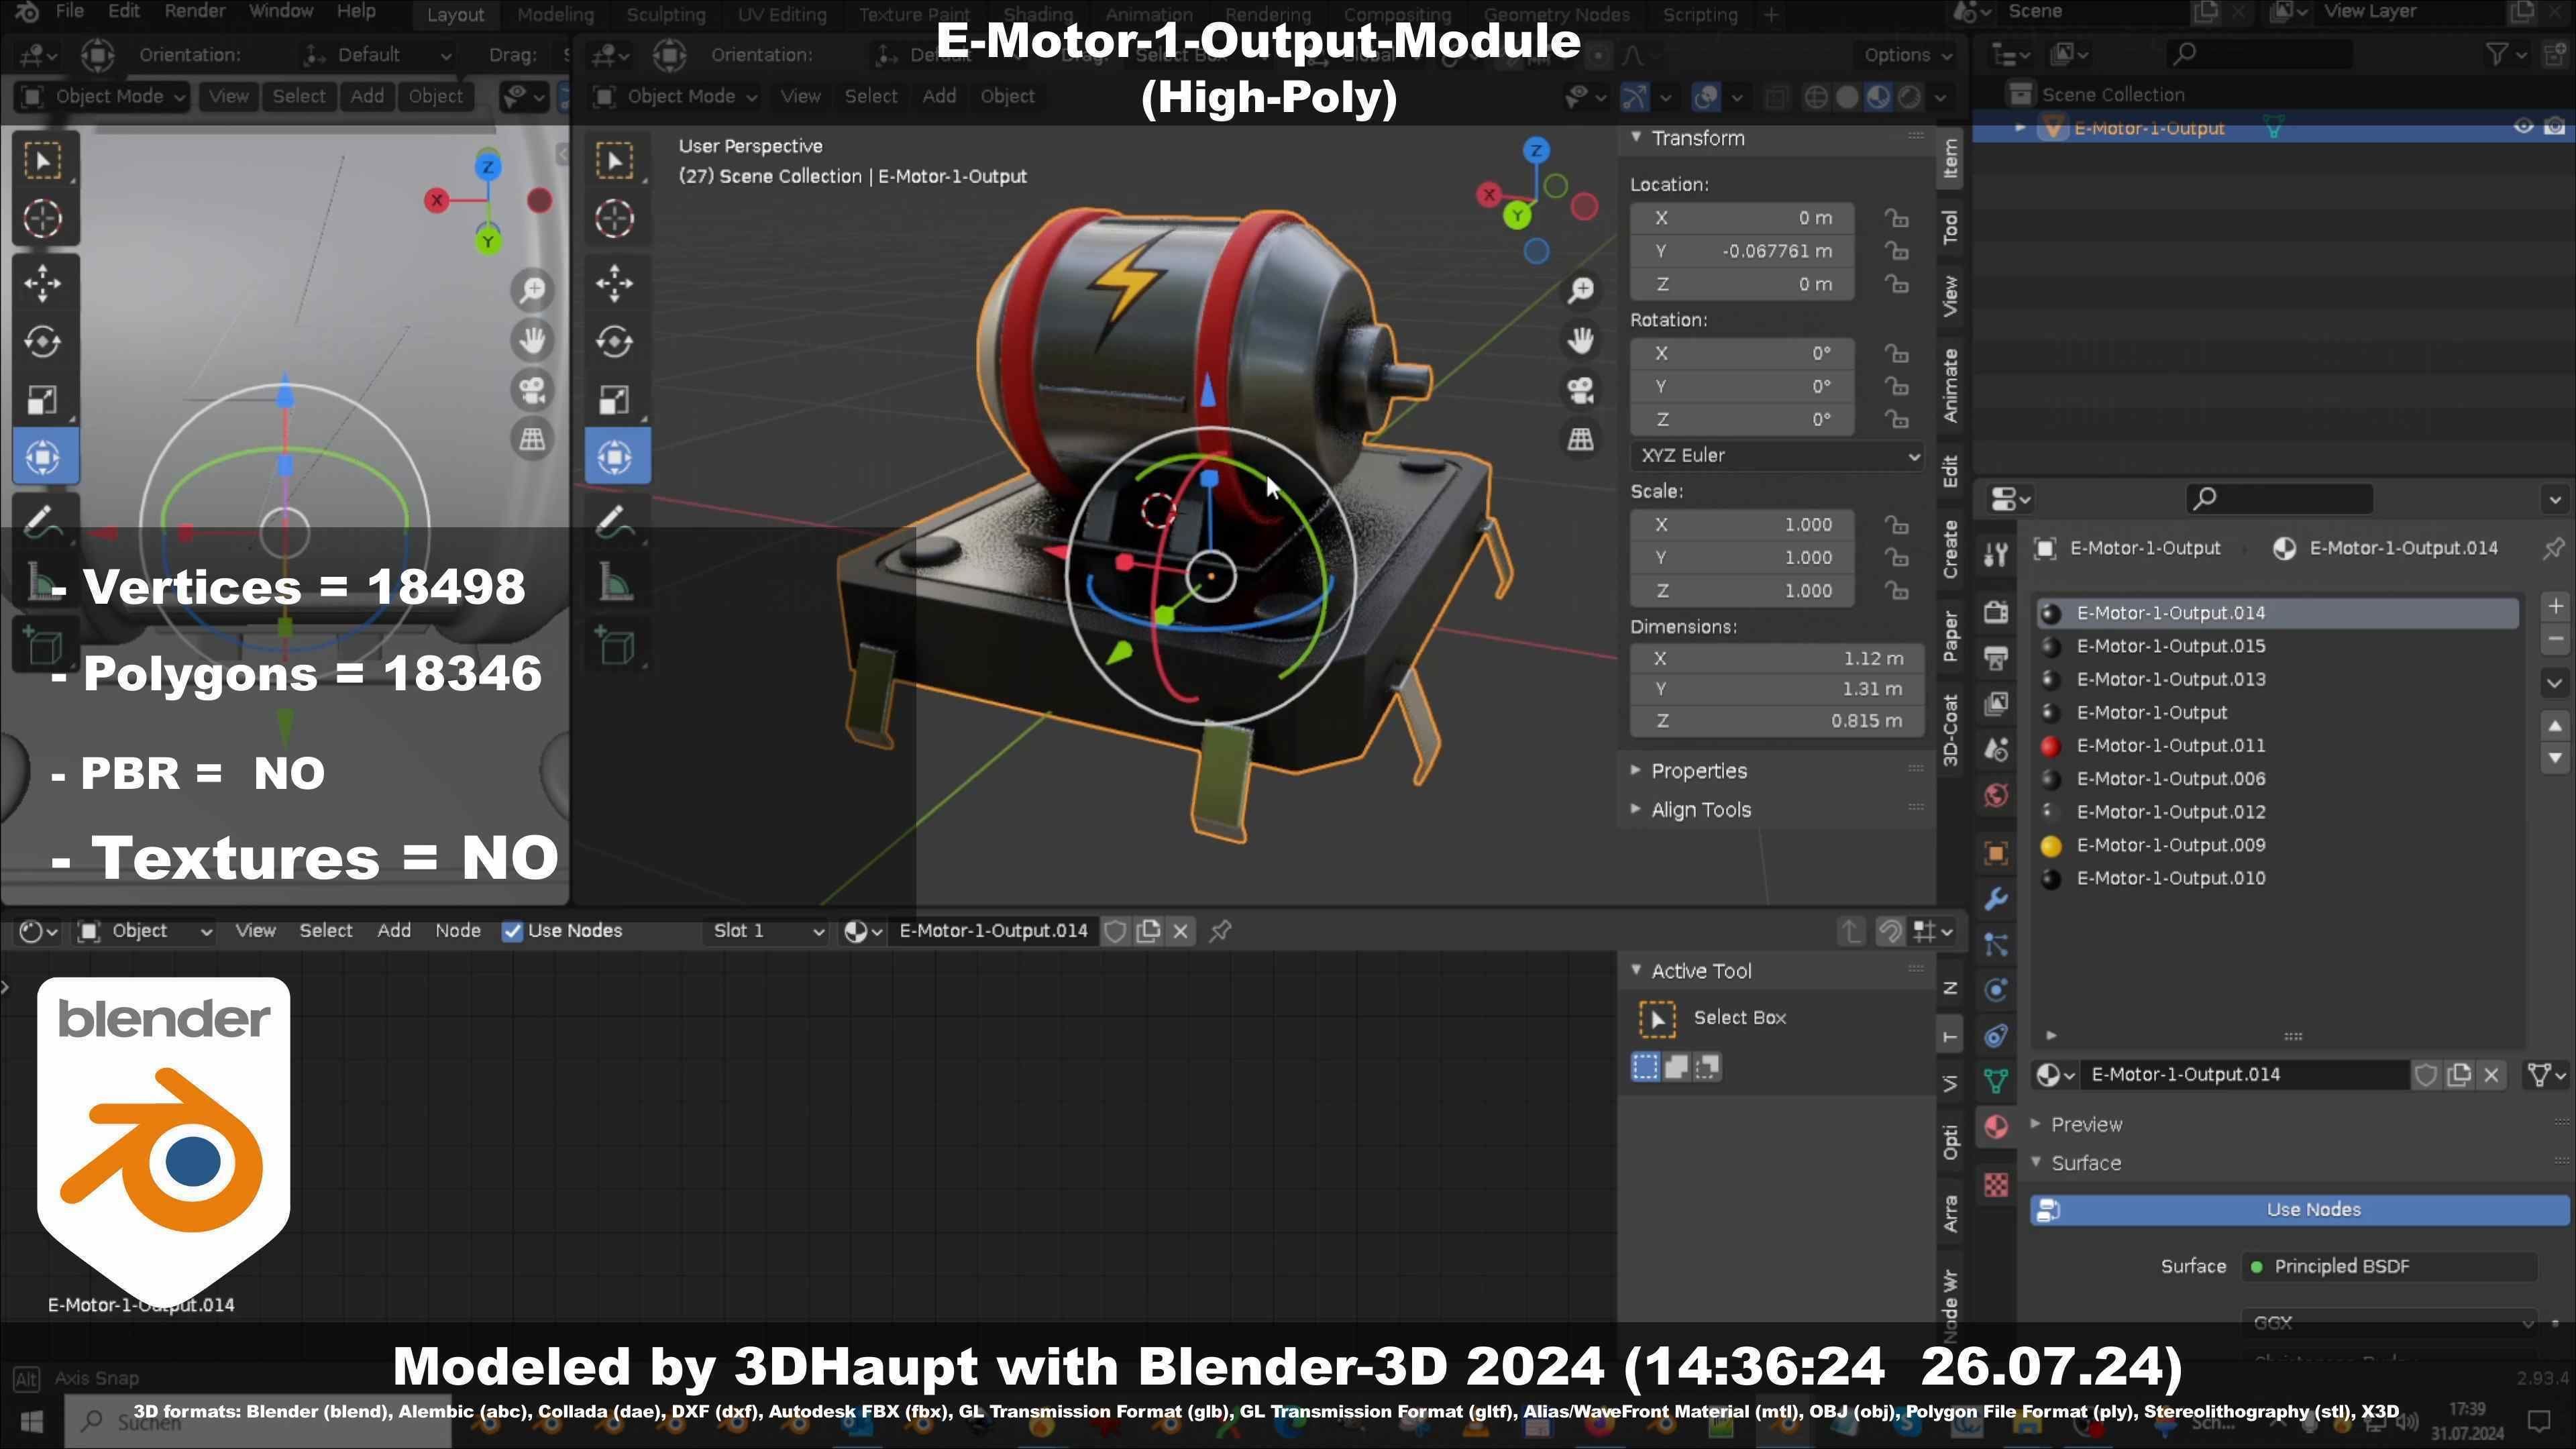This screenshot has width=2576, height=1449.
Task: Click the Select Box tool in main viewport
Action: point(615,161)
